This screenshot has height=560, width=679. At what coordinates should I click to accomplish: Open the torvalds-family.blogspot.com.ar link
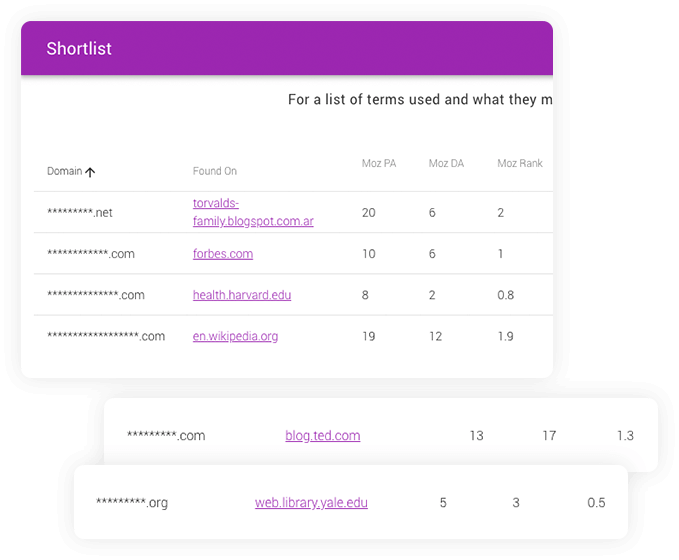253,212
